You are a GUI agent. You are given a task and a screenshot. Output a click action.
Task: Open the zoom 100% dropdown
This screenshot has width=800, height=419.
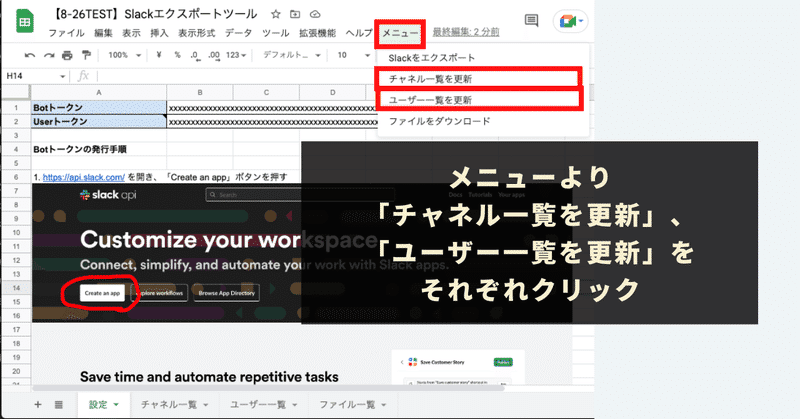pos(124,55)
